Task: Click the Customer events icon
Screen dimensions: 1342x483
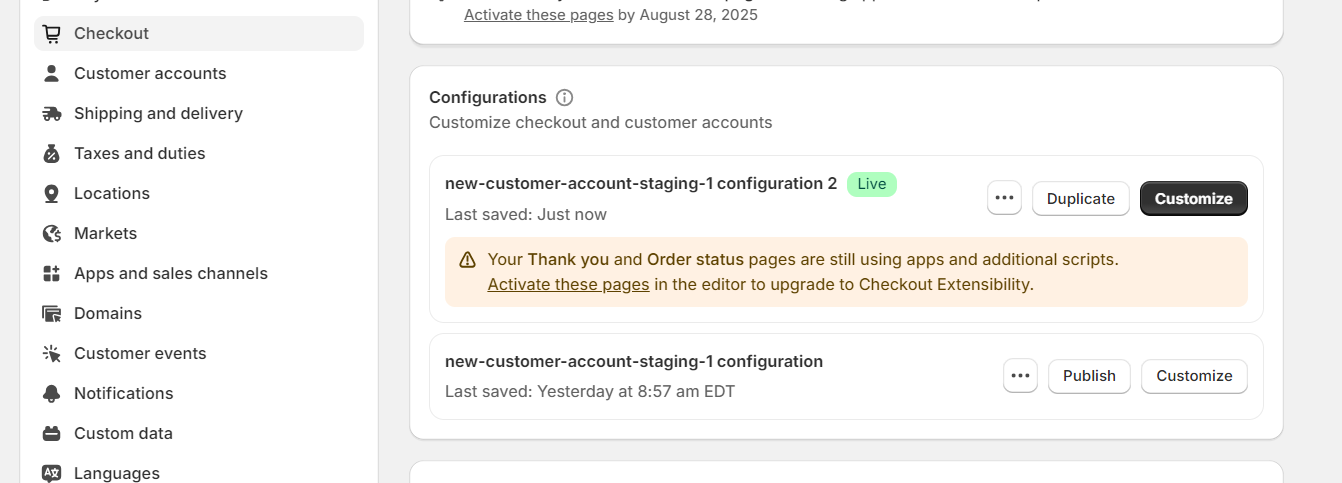Action: tap(52, 354)
